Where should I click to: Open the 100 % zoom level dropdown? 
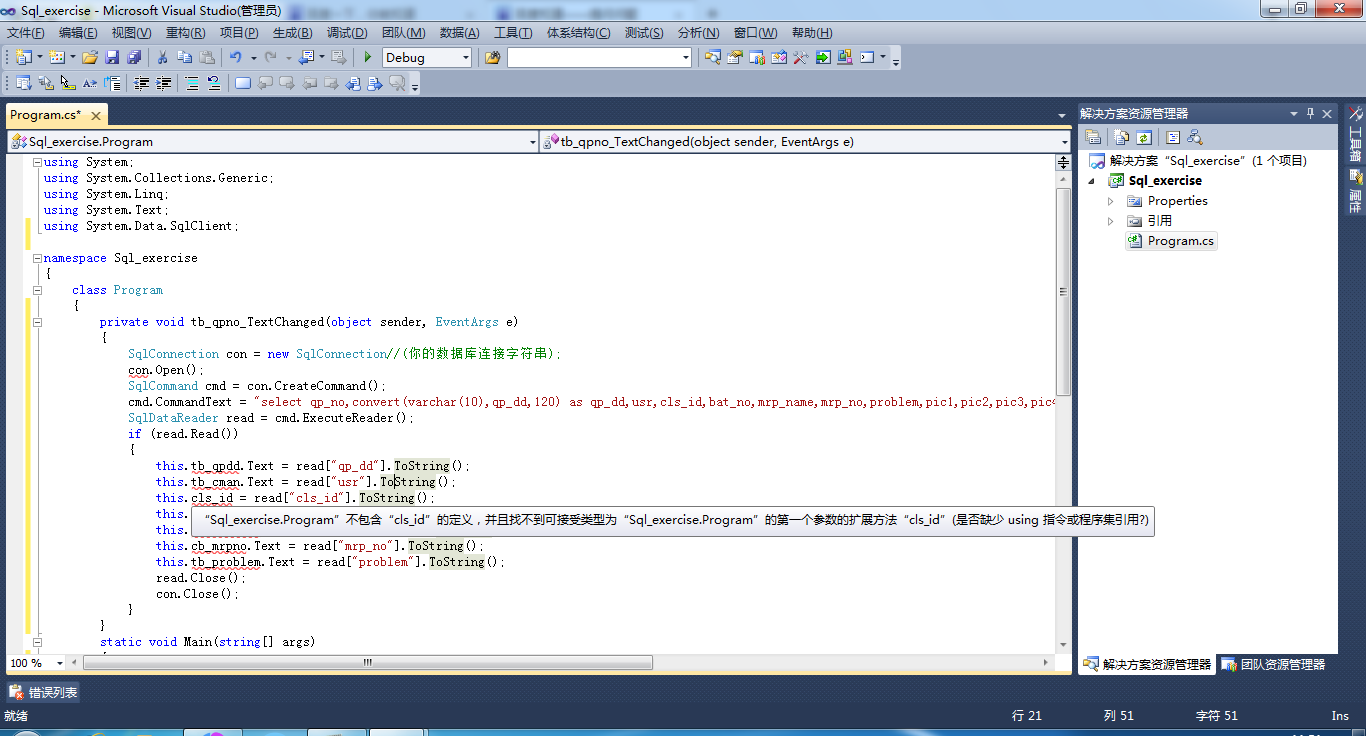60,663
